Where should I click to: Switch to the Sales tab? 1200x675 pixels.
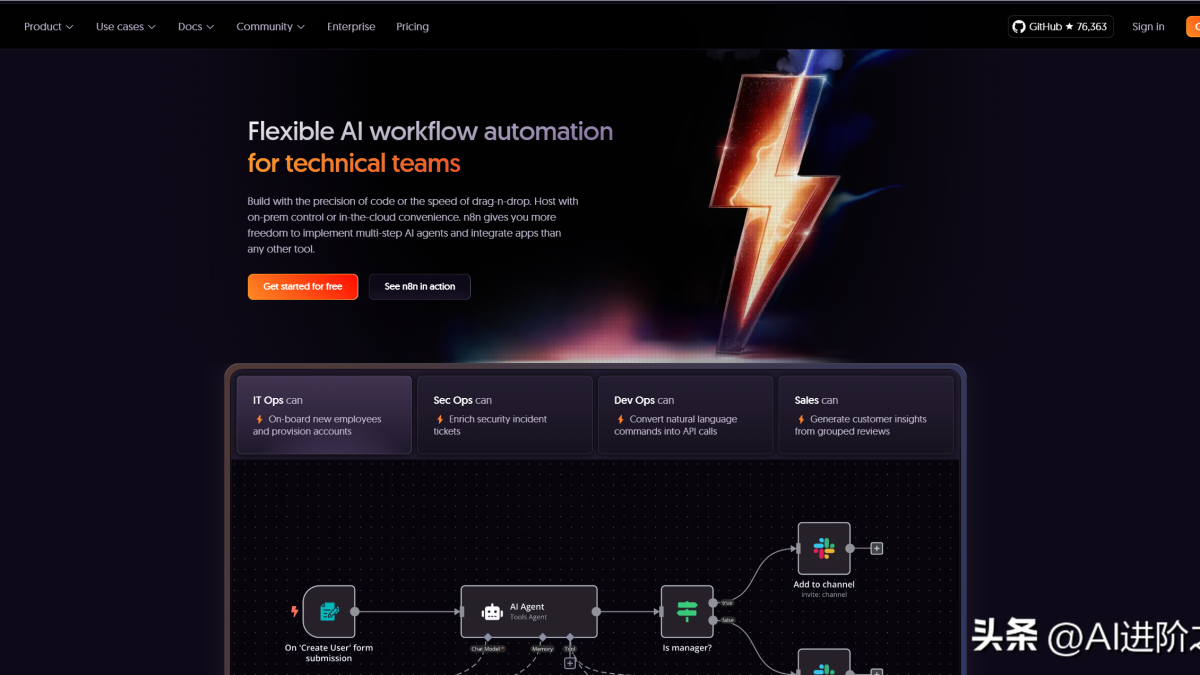(x=866, y=415)
